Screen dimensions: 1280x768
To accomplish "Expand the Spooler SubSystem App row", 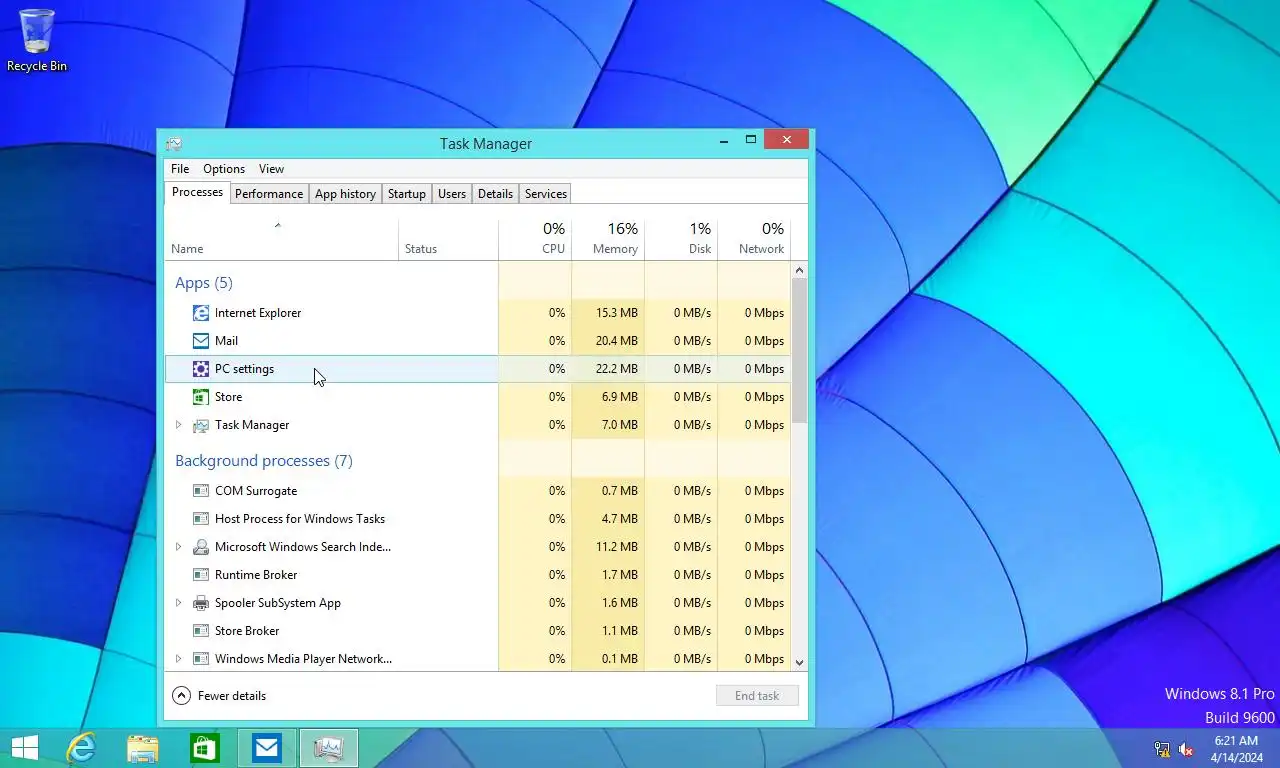I will click(179, 603).
